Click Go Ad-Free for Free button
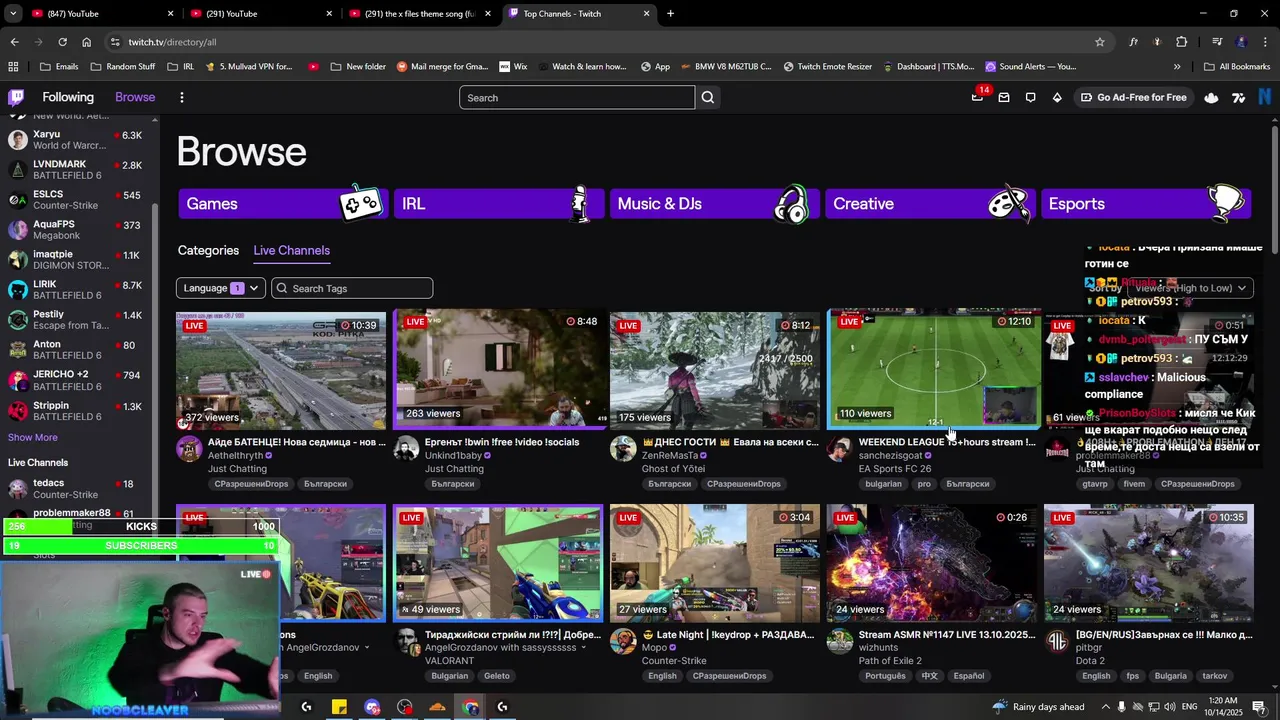 click(1134, 98)
